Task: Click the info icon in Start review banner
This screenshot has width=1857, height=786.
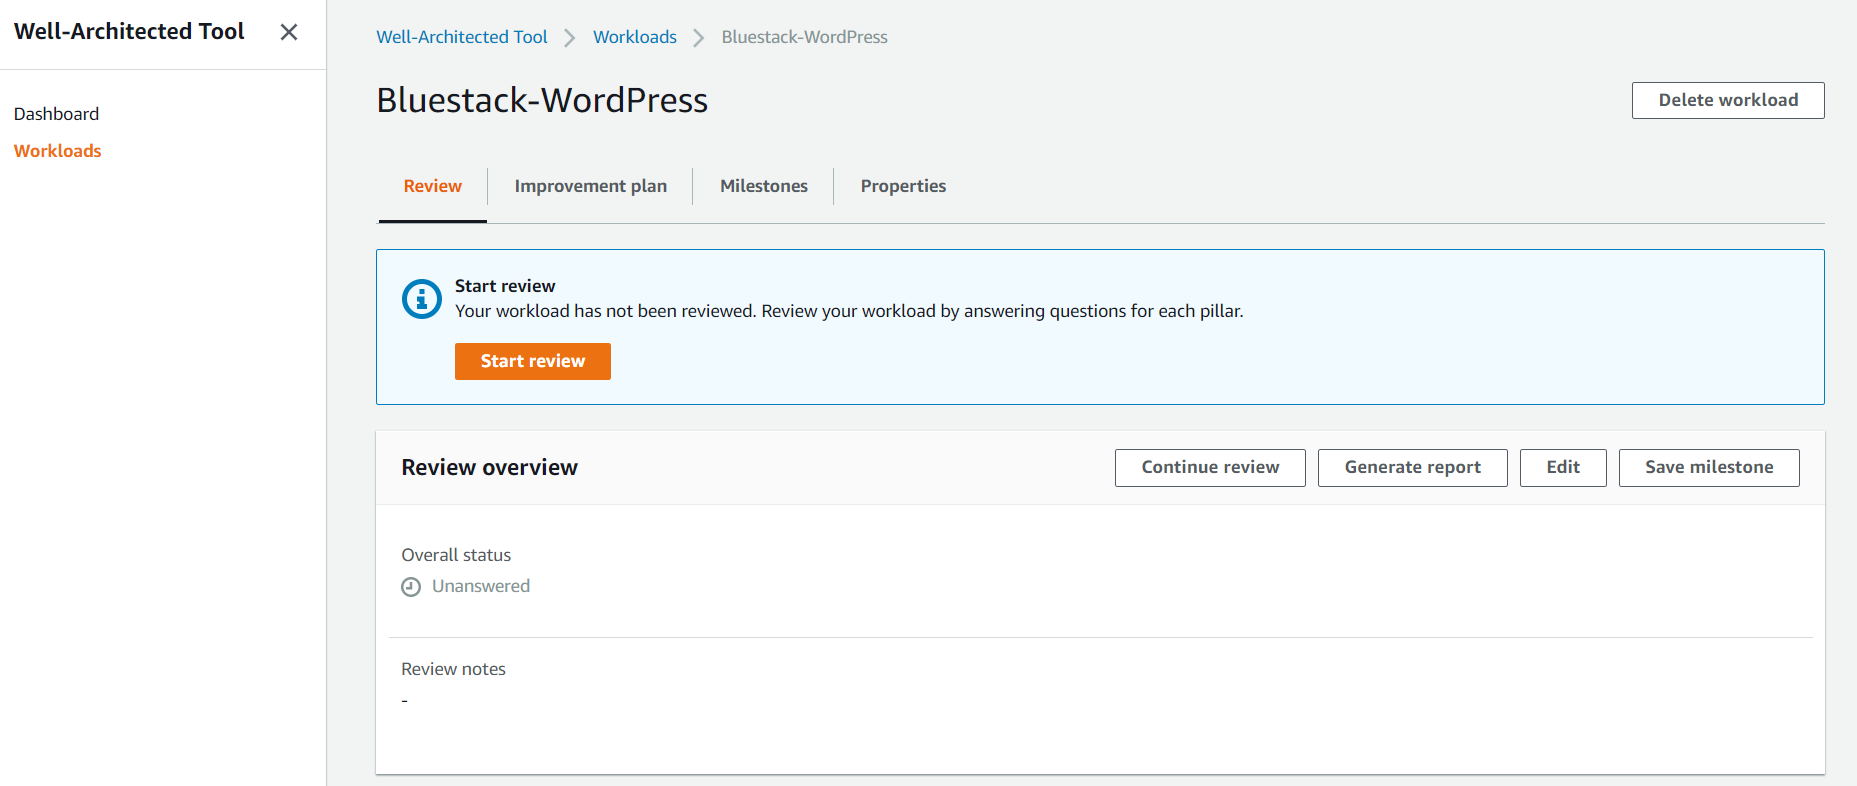Action: [x=422, y=299]
